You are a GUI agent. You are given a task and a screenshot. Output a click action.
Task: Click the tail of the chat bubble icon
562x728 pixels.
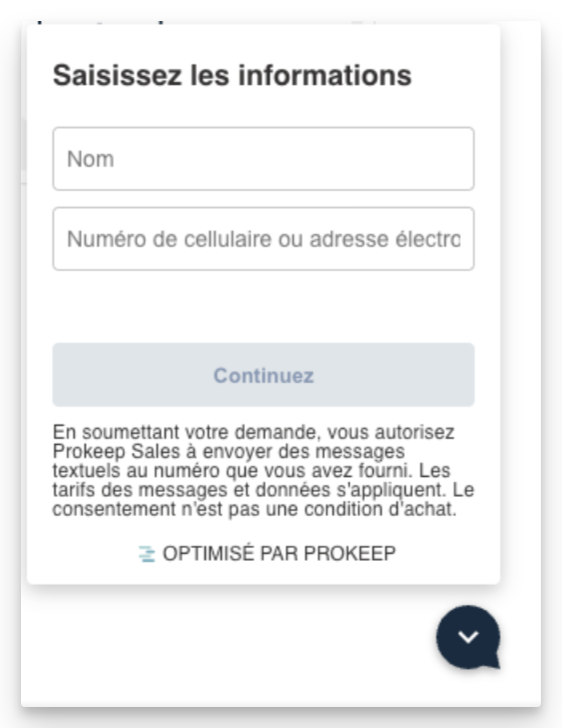tap(493, 660)
